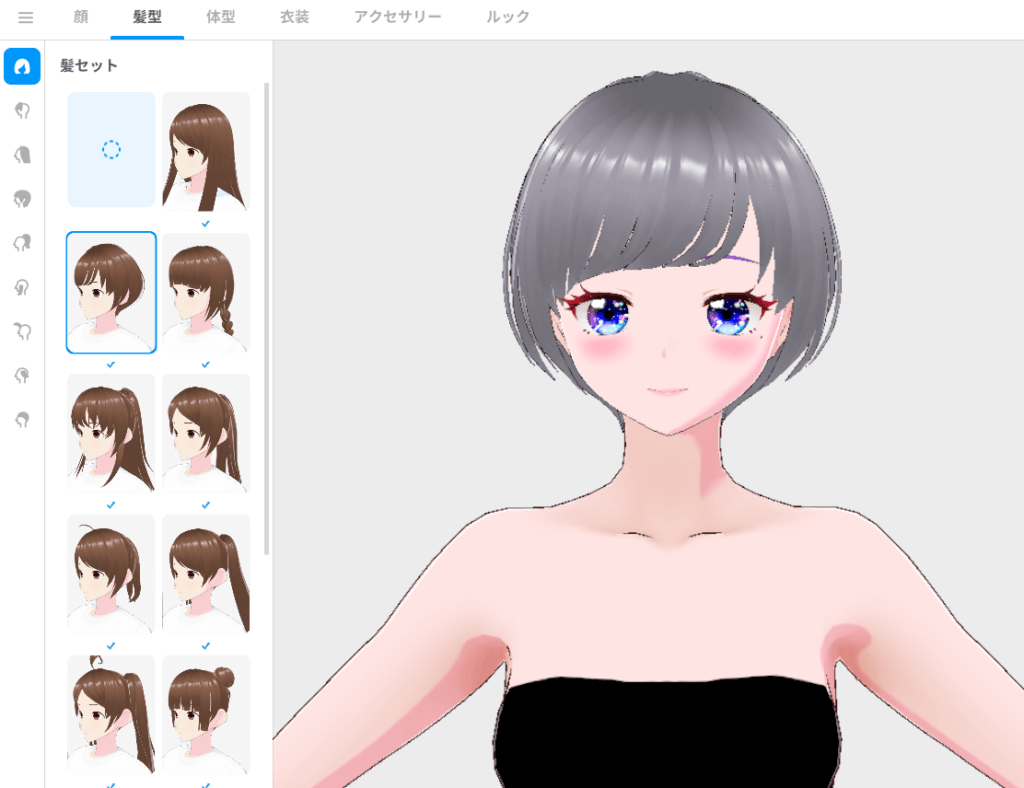
Task: Open the hamburger main menu
Action: (x=25, y=18)
